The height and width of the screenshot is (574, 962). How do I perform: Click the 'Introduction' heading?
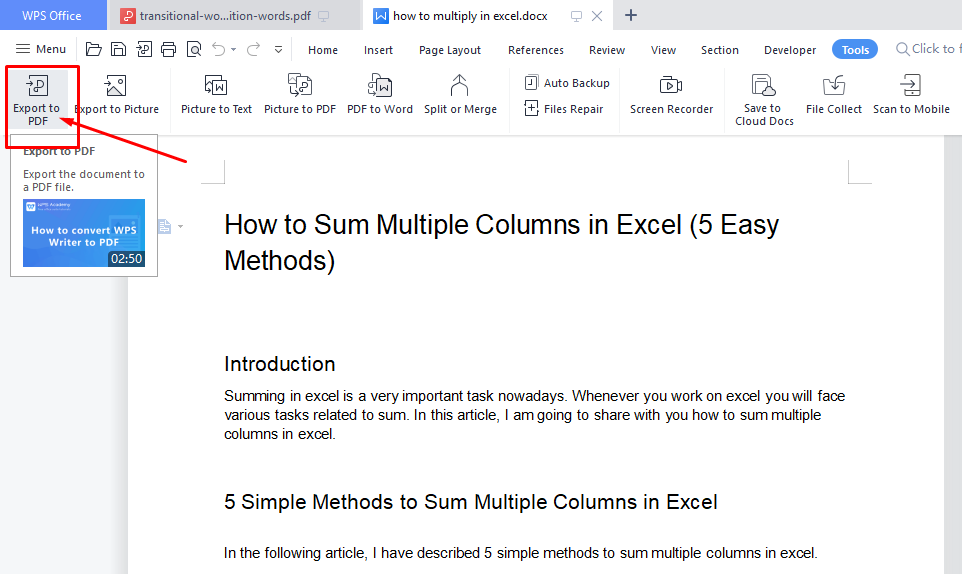click(280, 364)
